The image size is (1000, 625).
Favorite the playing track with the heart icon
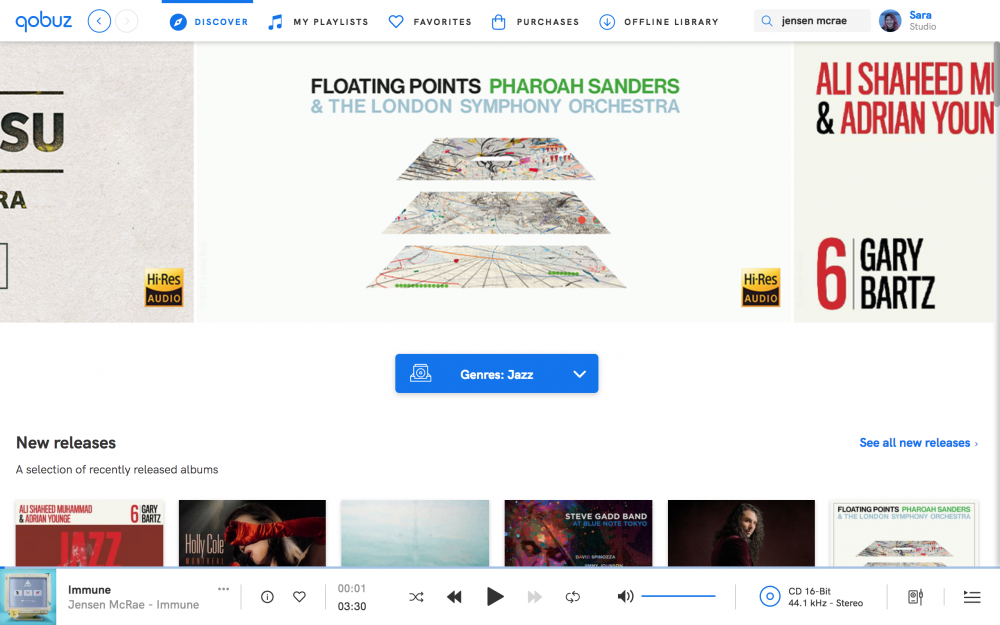coord(299,596)
